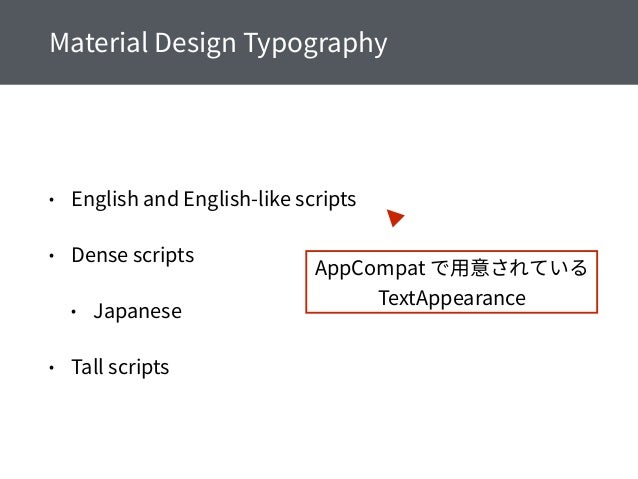The image size is (638, 479).
Task: Select the bullet "English and English-like scripts"
Action: 214,199
